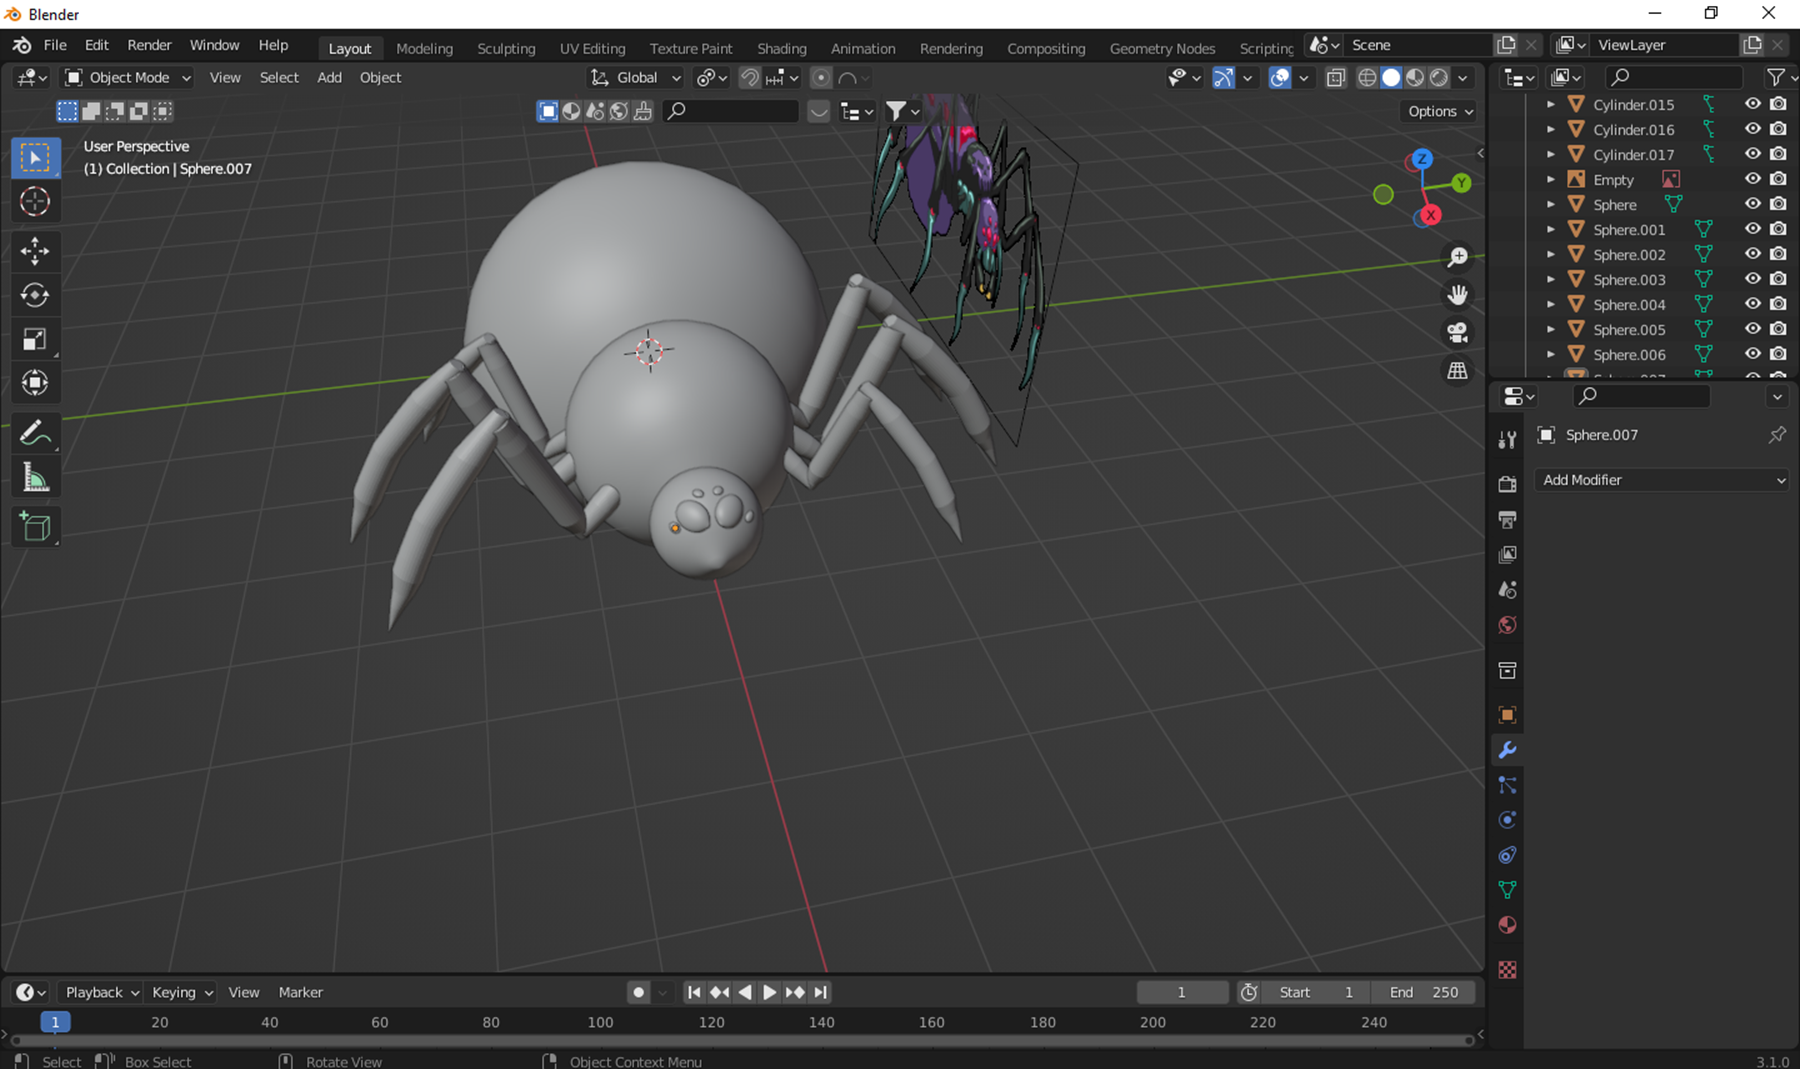
Task: Select the Cursor tool in the toolbar
Action: point(35,202)
